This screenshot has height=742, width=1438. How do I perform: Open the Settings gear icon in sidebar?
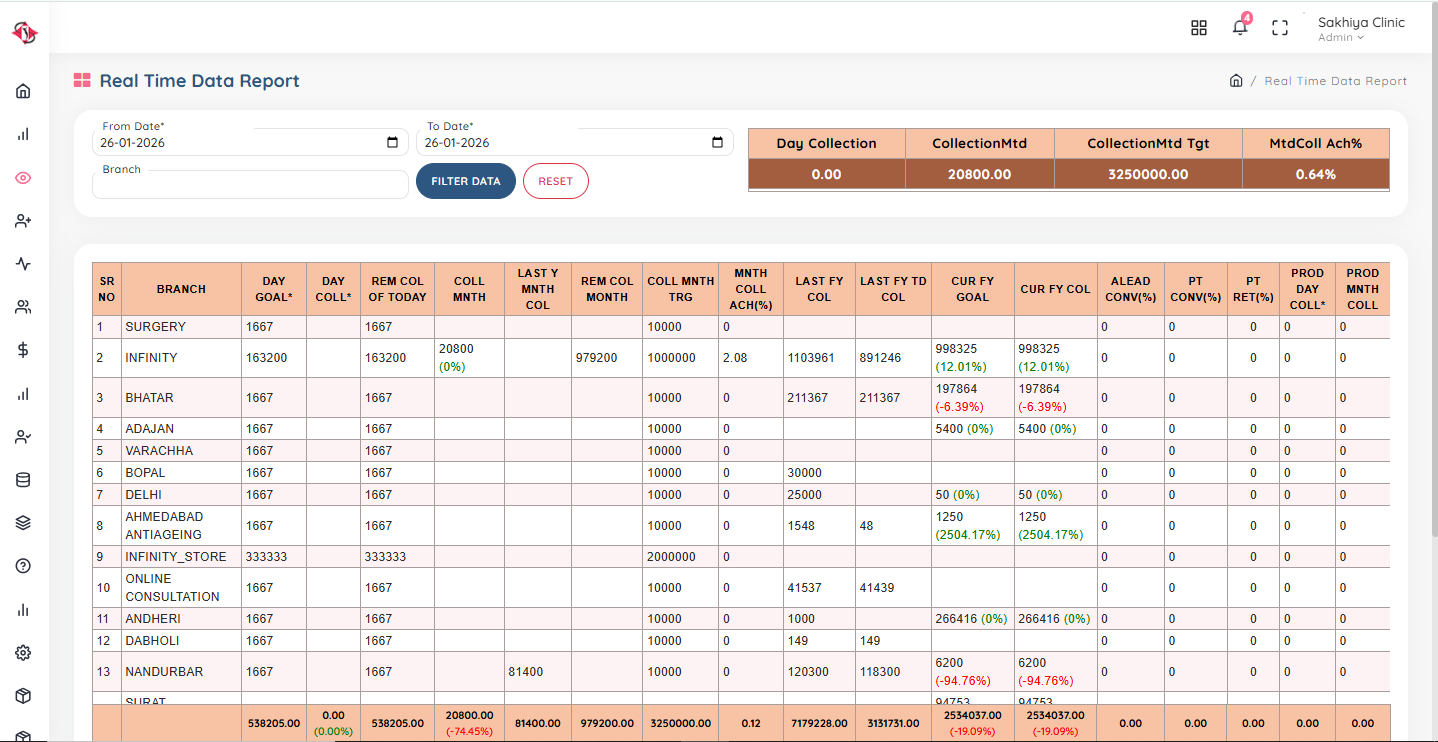pos(22,652)
